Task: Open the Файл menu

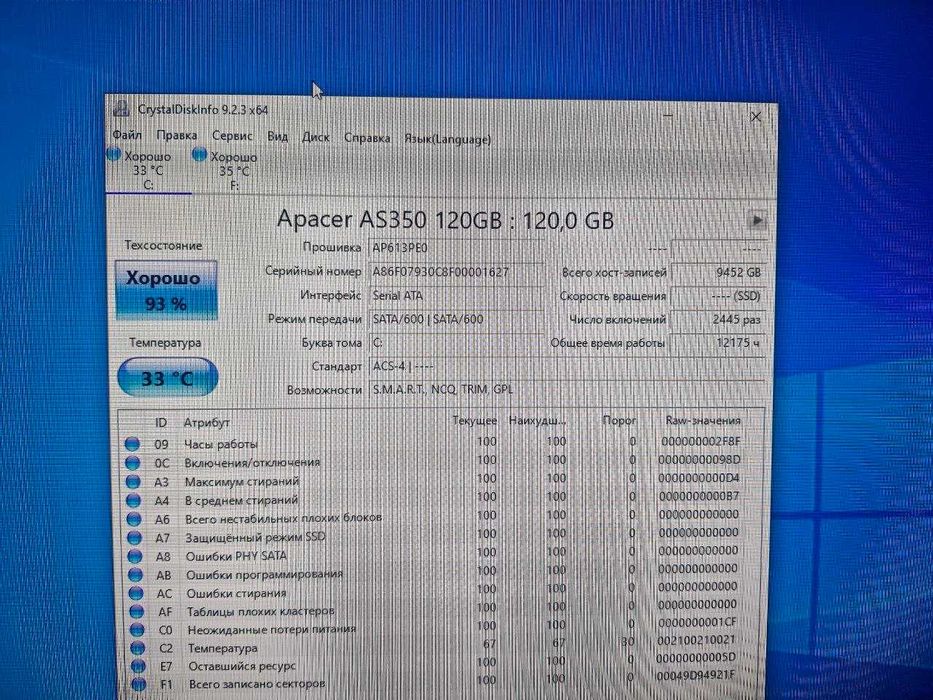Action: (127, 135)
